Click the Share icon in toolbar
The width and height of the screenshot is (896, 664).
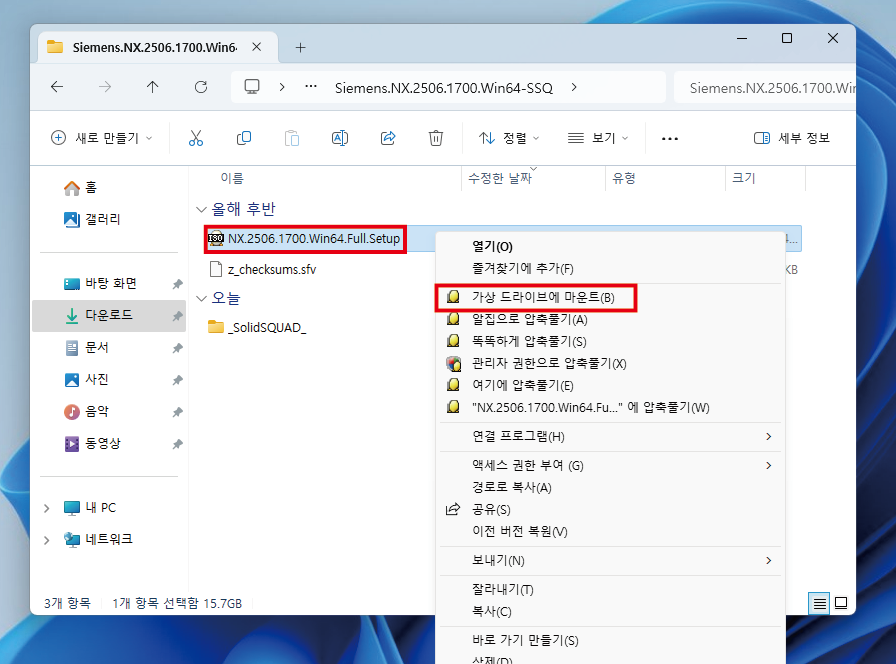point(388,138)
